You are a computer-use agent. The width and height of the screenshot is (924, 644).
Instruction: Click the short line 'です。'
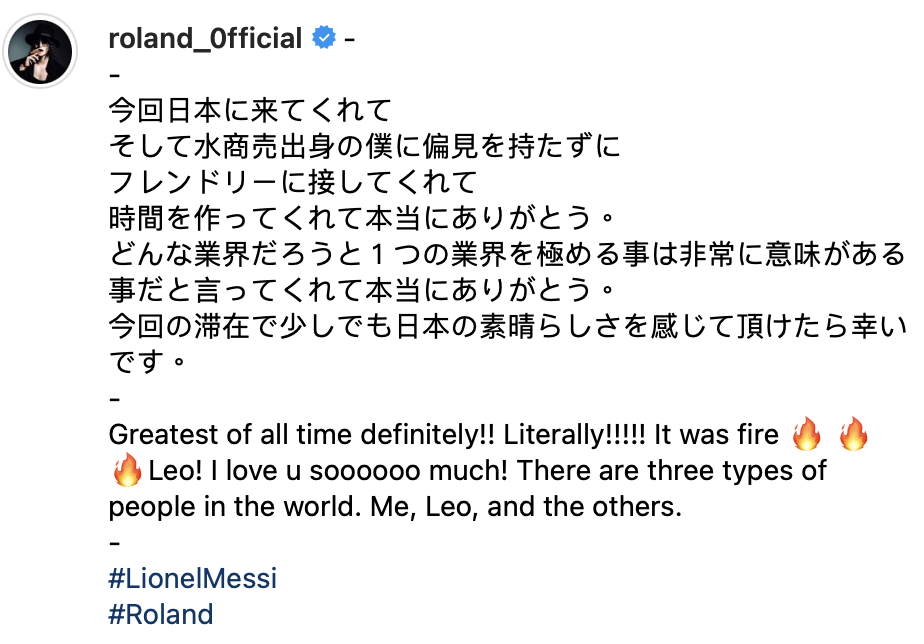point(148,361)
